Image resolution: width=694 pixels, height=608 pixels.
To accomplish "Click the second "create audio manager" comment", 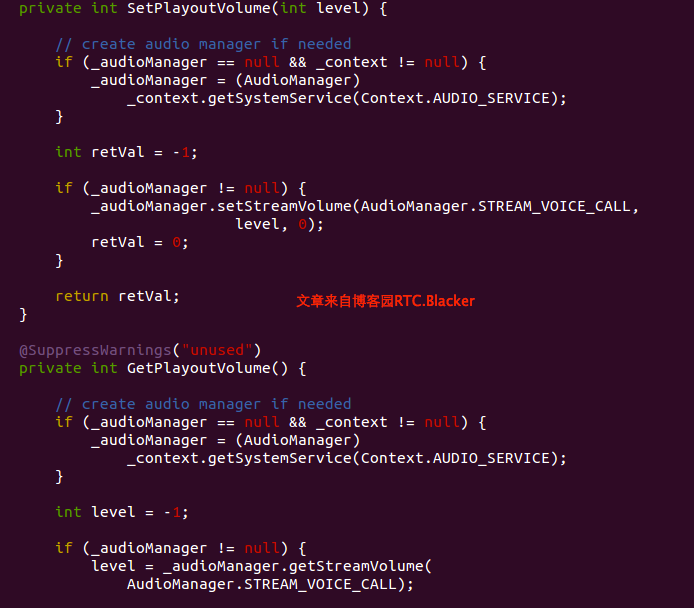I will (203, 404).
